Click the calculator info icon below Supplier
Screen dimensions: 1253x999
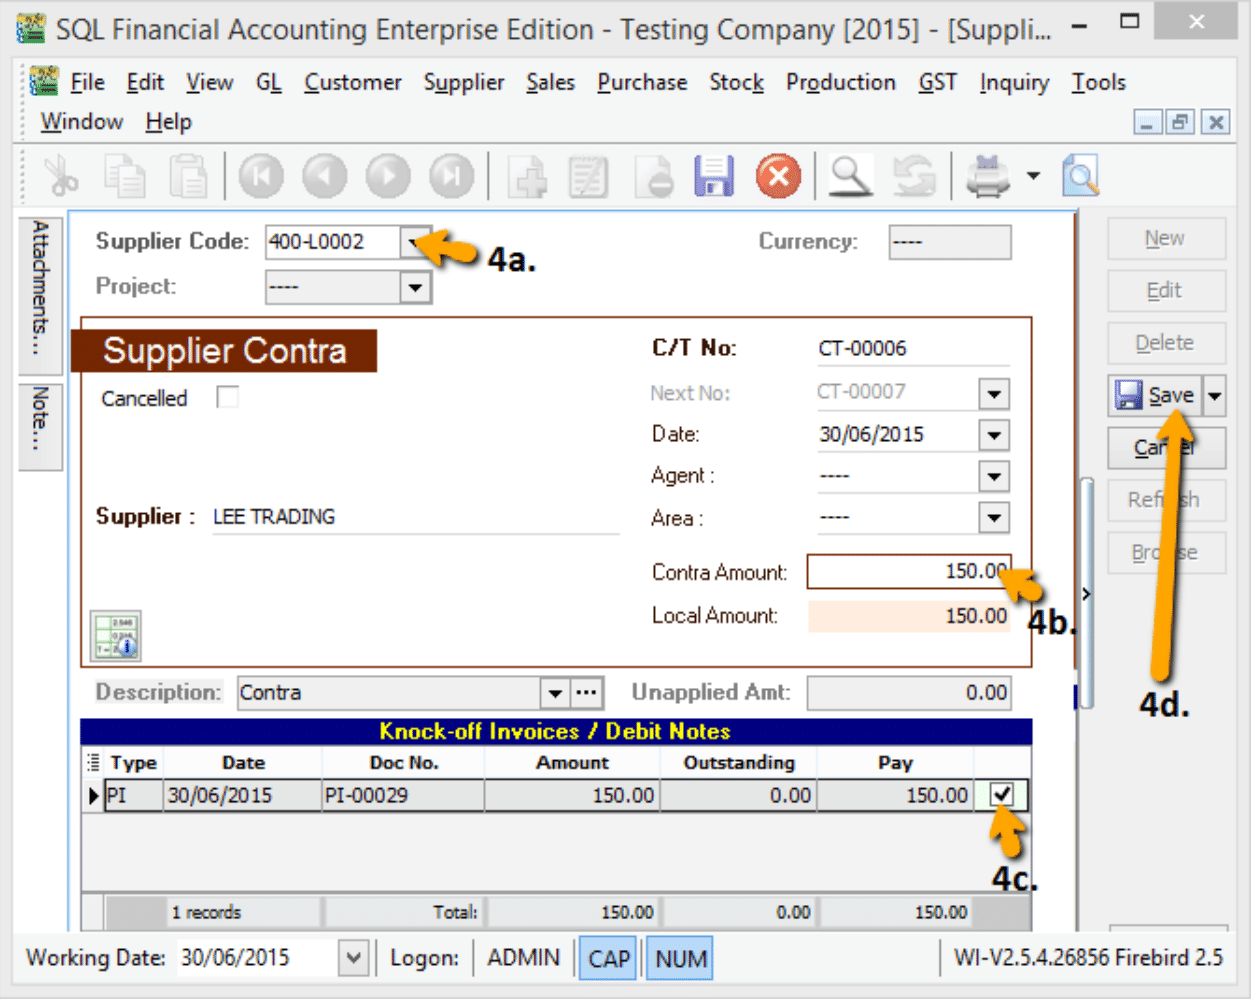[x=116, y=636]
